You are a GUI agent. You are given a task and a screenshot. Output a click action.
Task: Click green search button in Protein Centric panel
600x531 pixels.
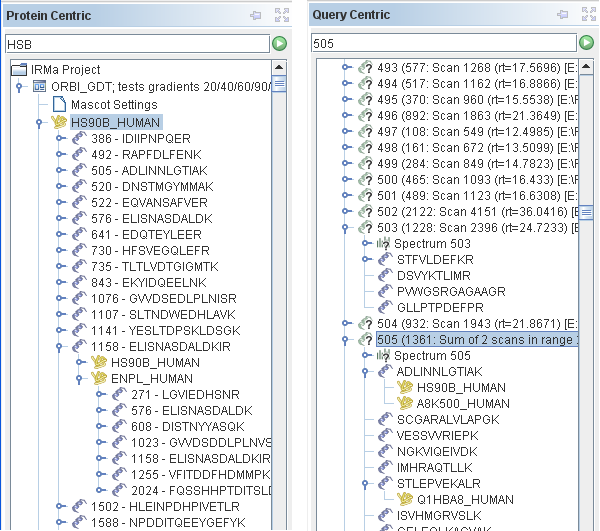280,44
